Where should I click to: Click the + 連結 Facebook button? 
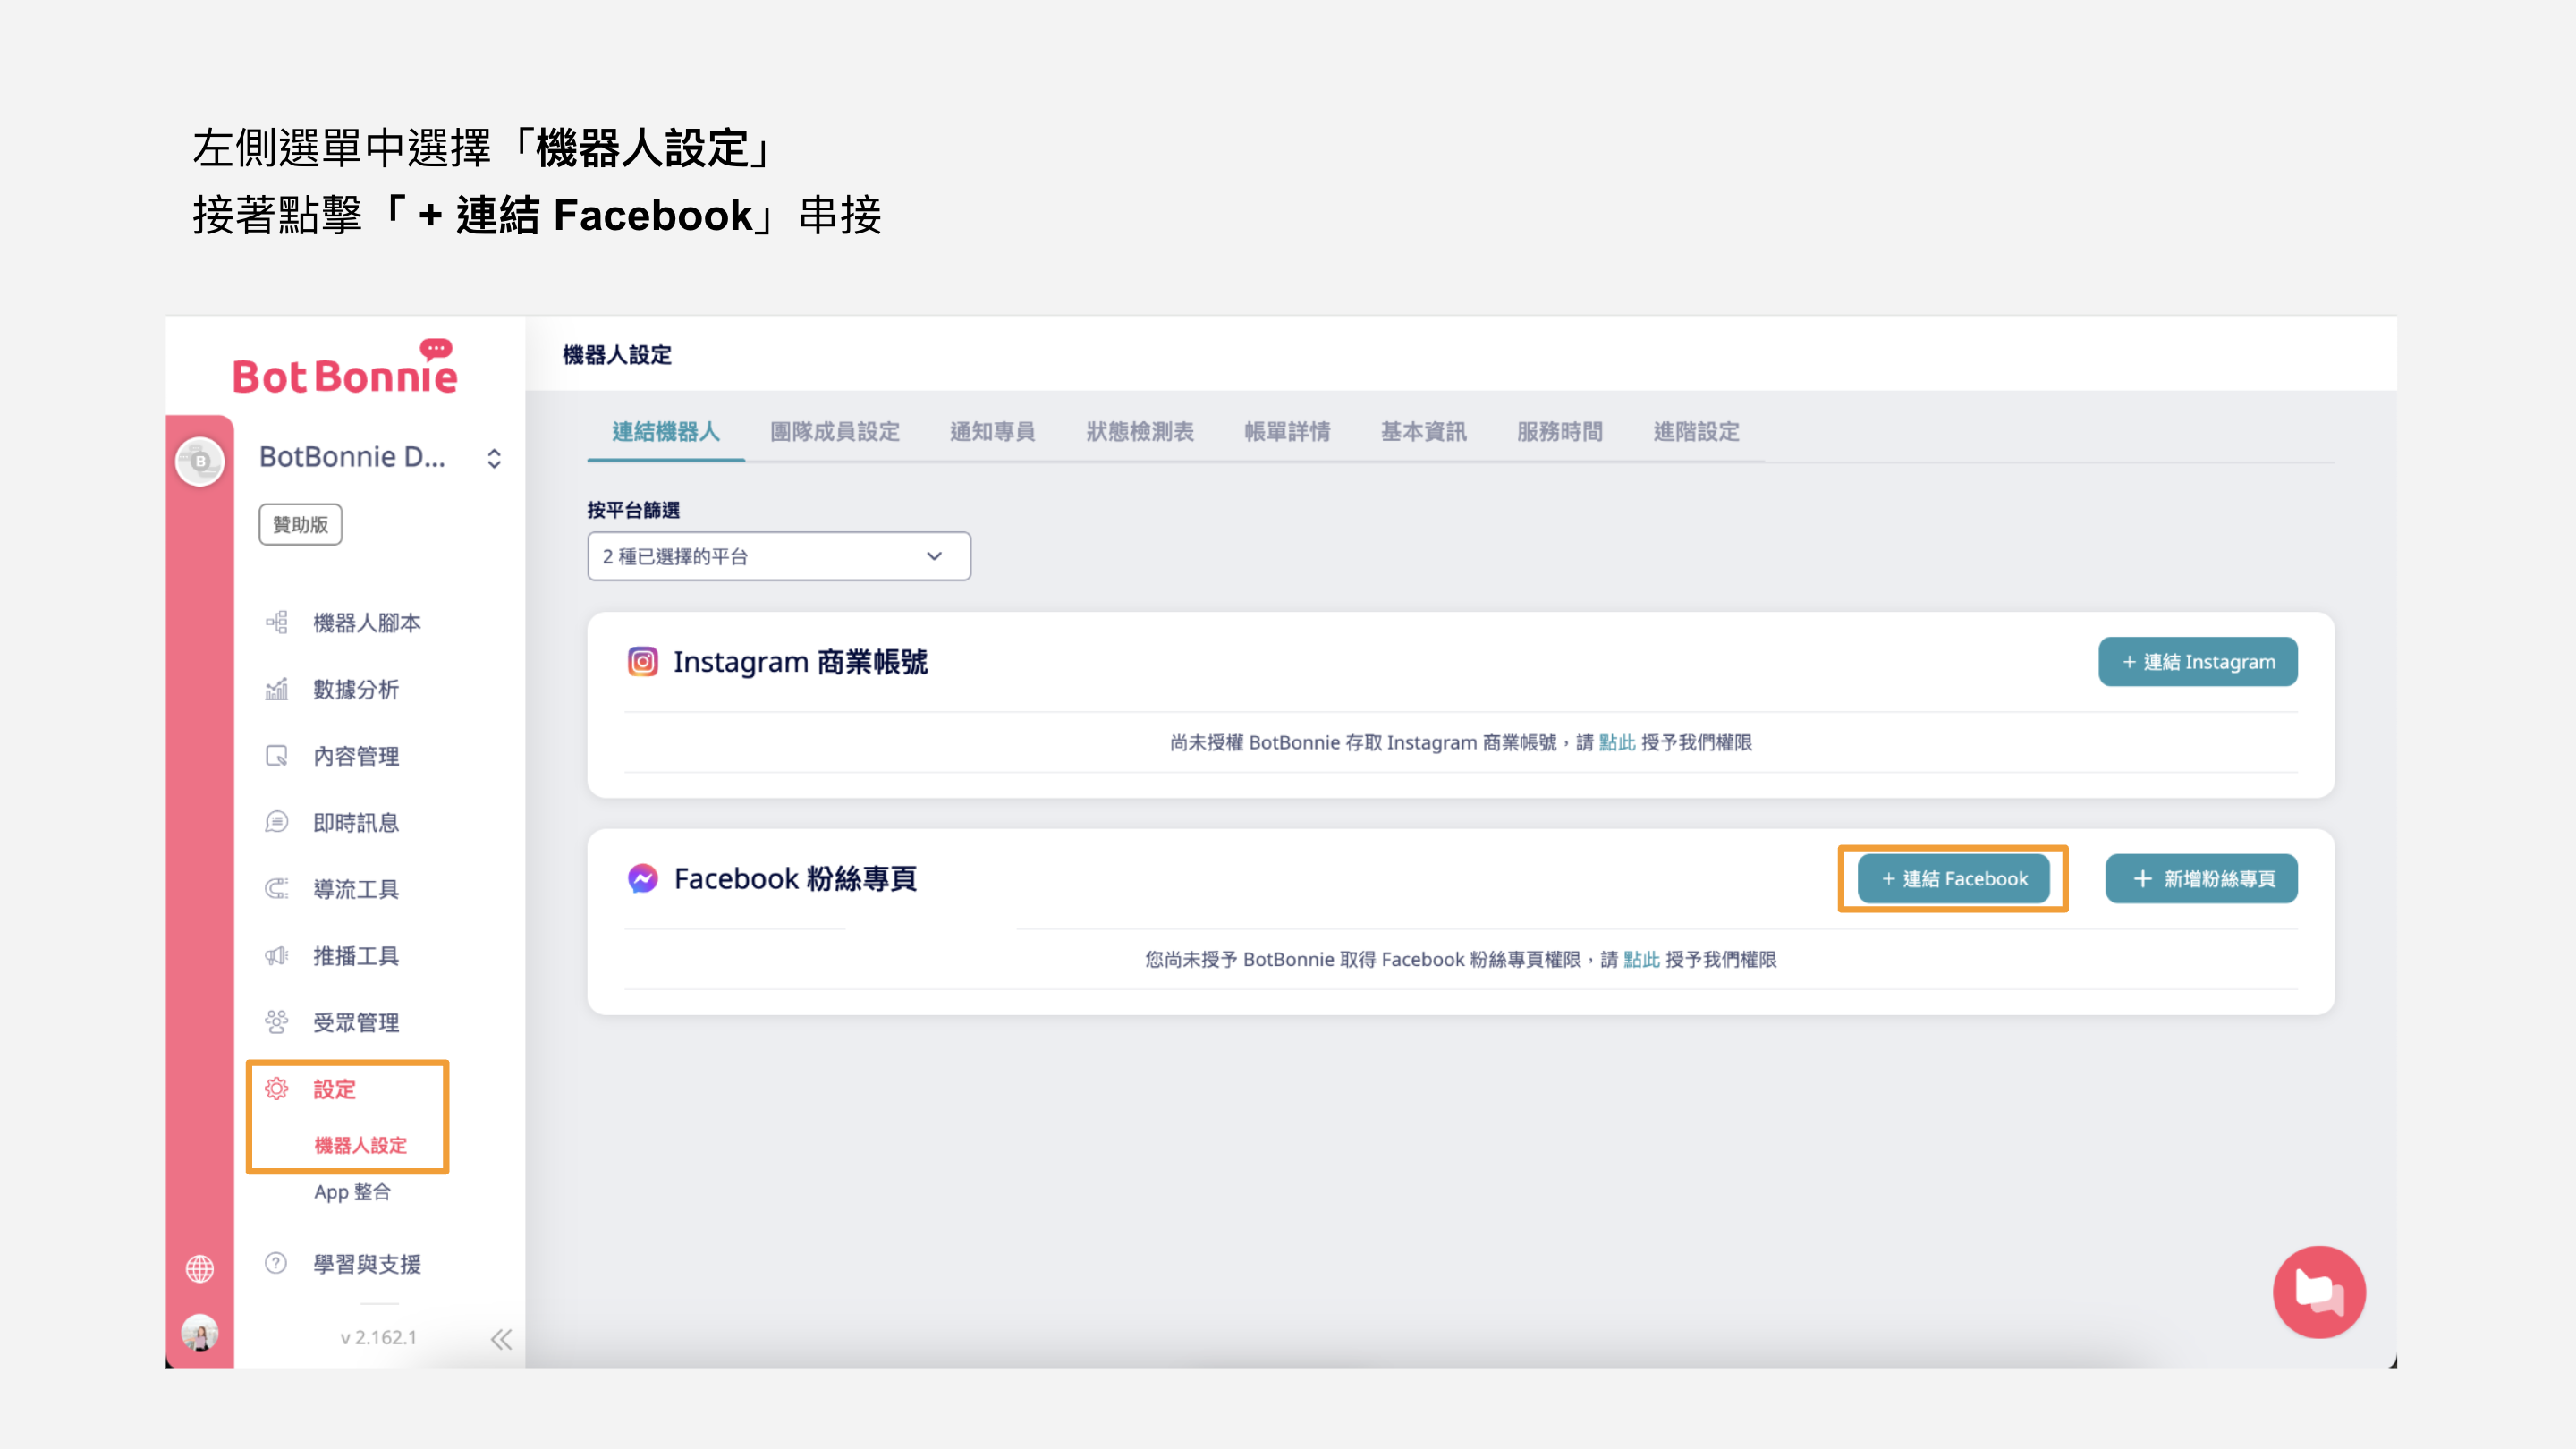point(1953,879)
